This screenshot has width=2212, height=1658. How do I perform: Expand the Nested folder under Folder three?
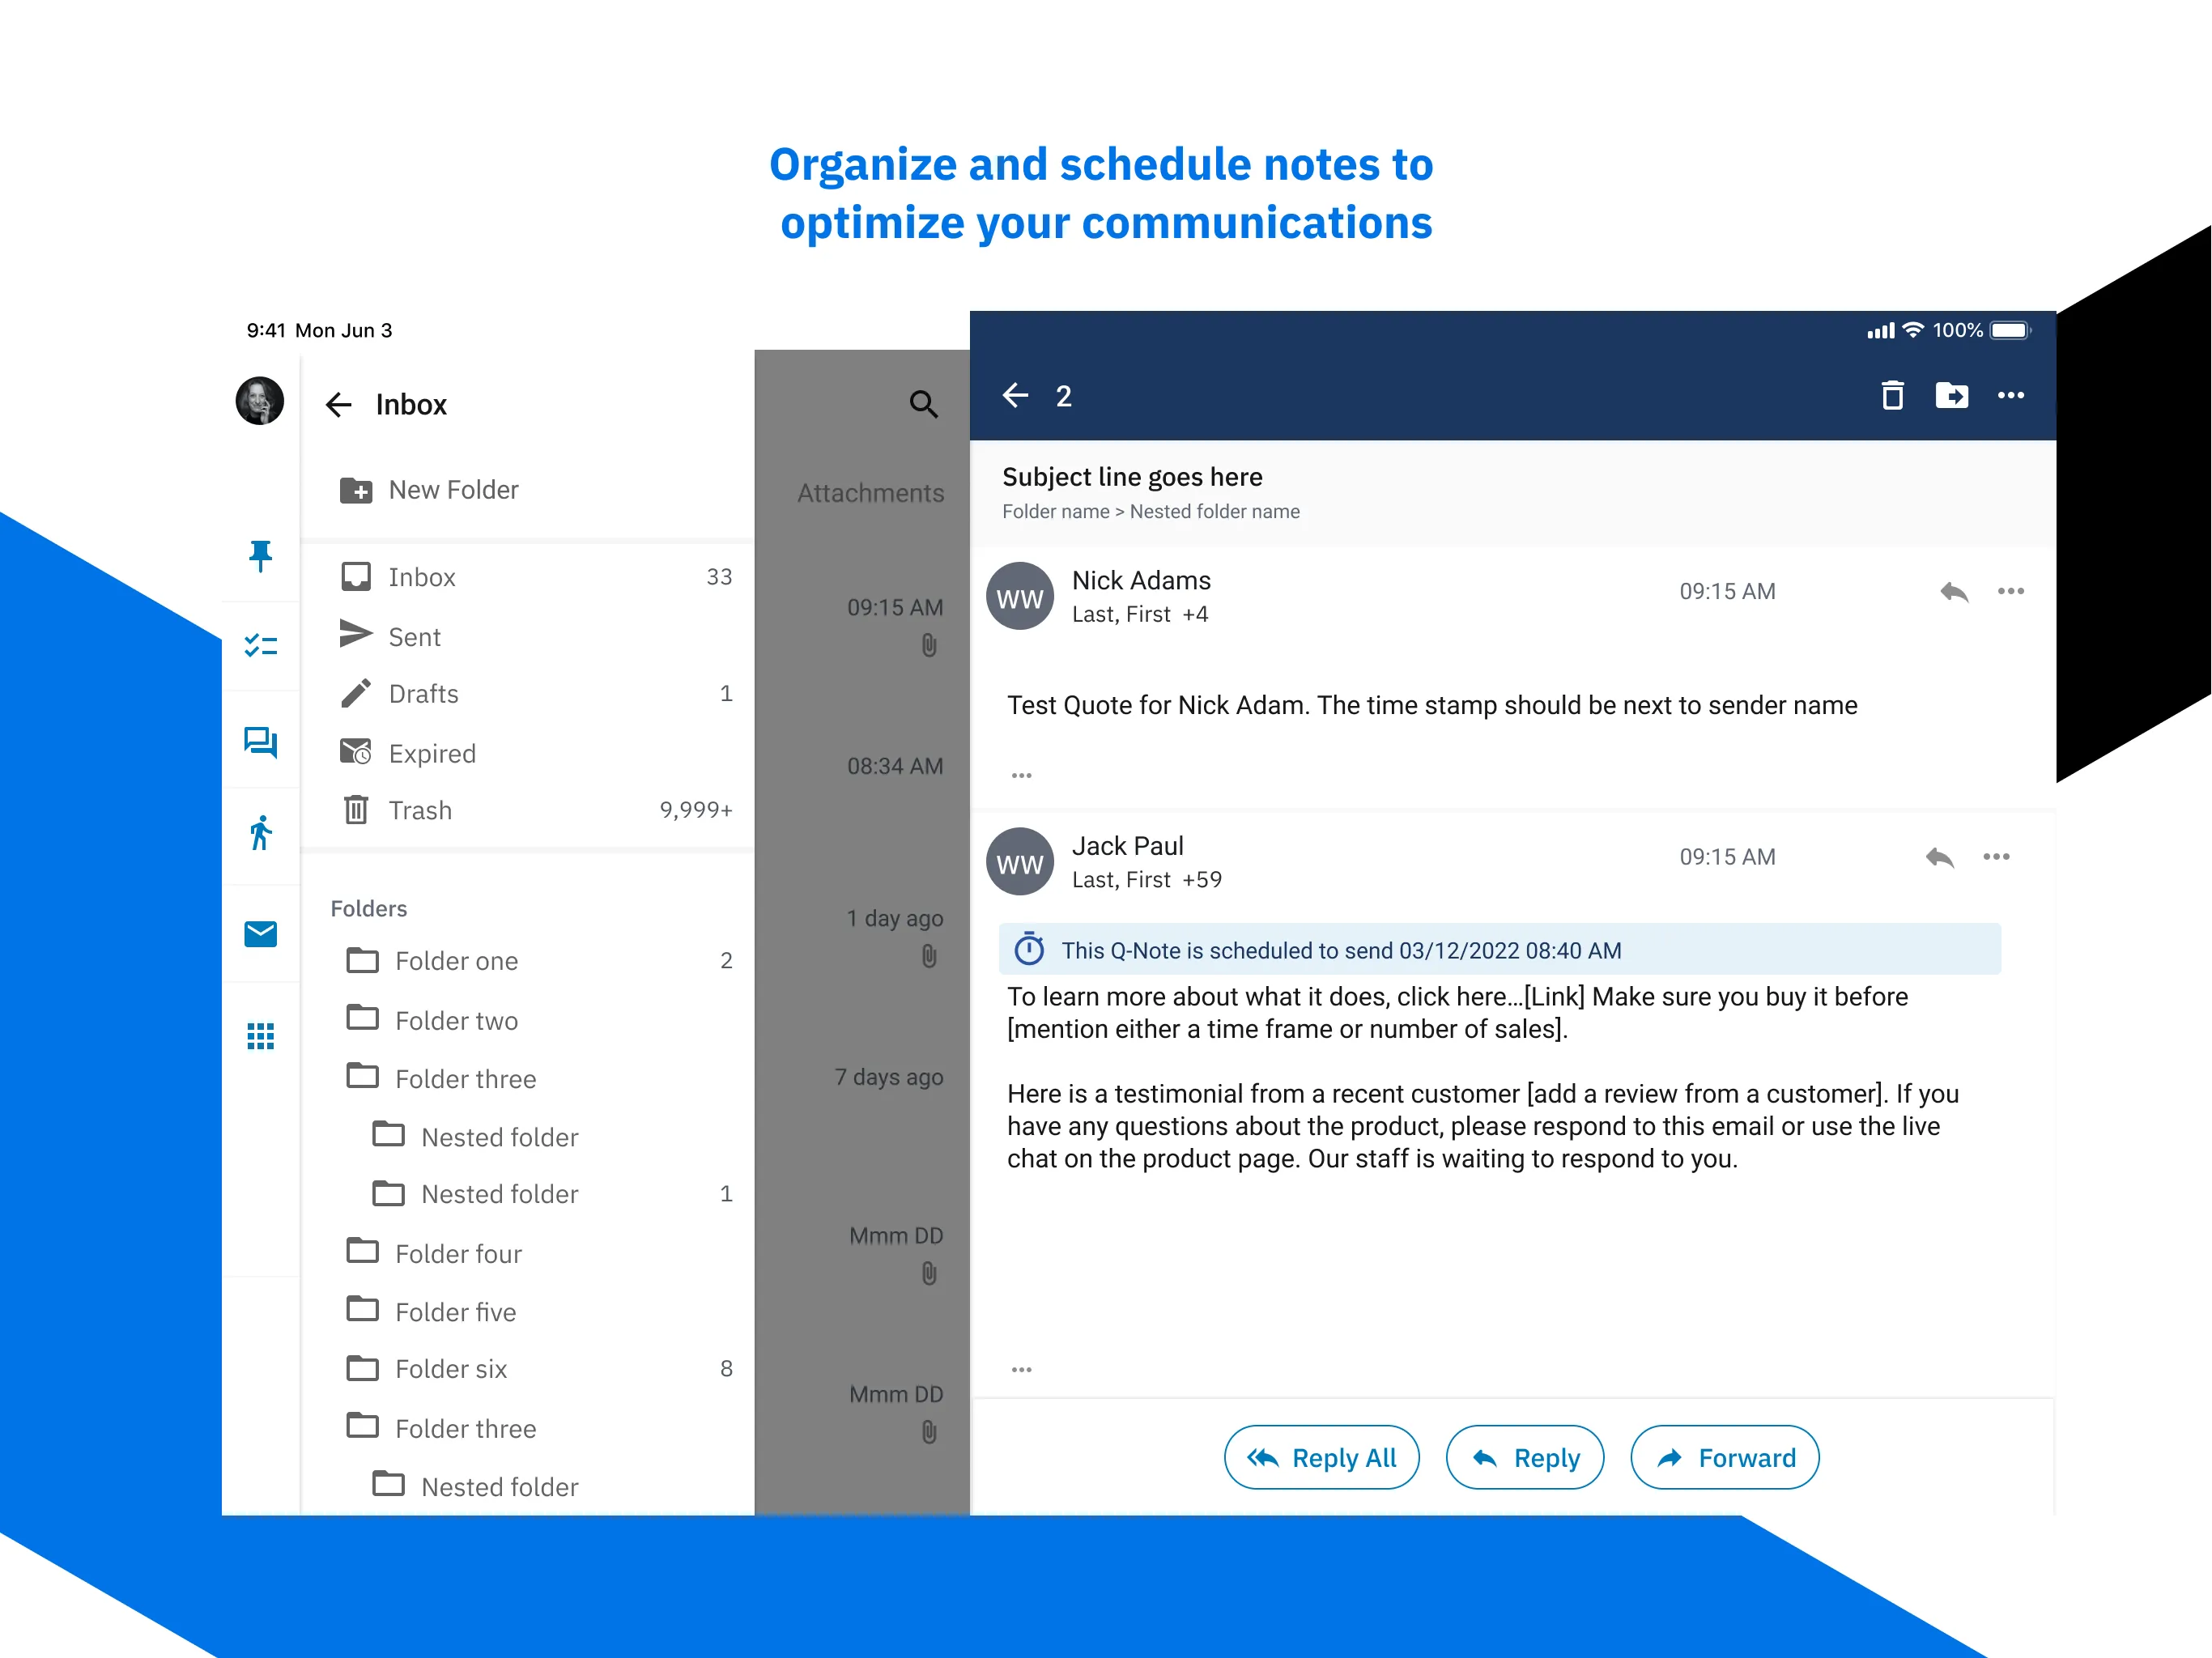point(498,1136)
